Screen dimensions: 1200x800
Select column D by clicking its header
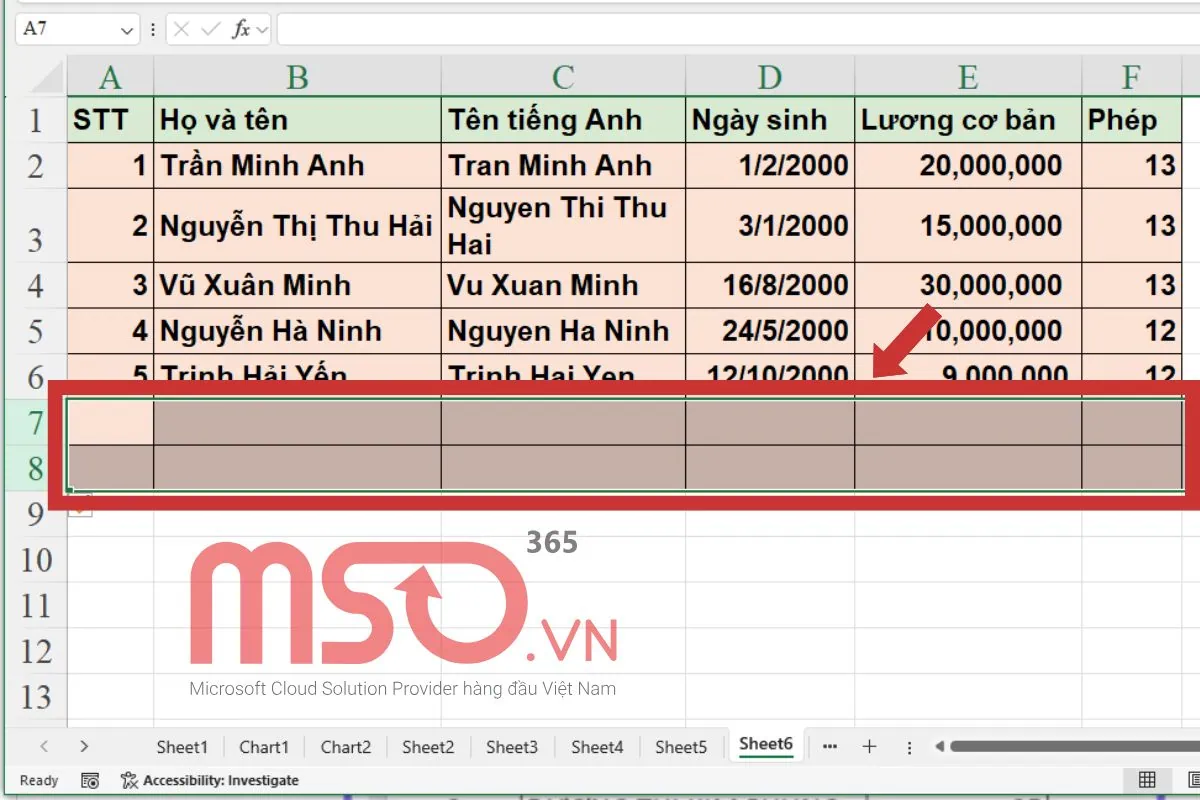[x=769, y=75]
